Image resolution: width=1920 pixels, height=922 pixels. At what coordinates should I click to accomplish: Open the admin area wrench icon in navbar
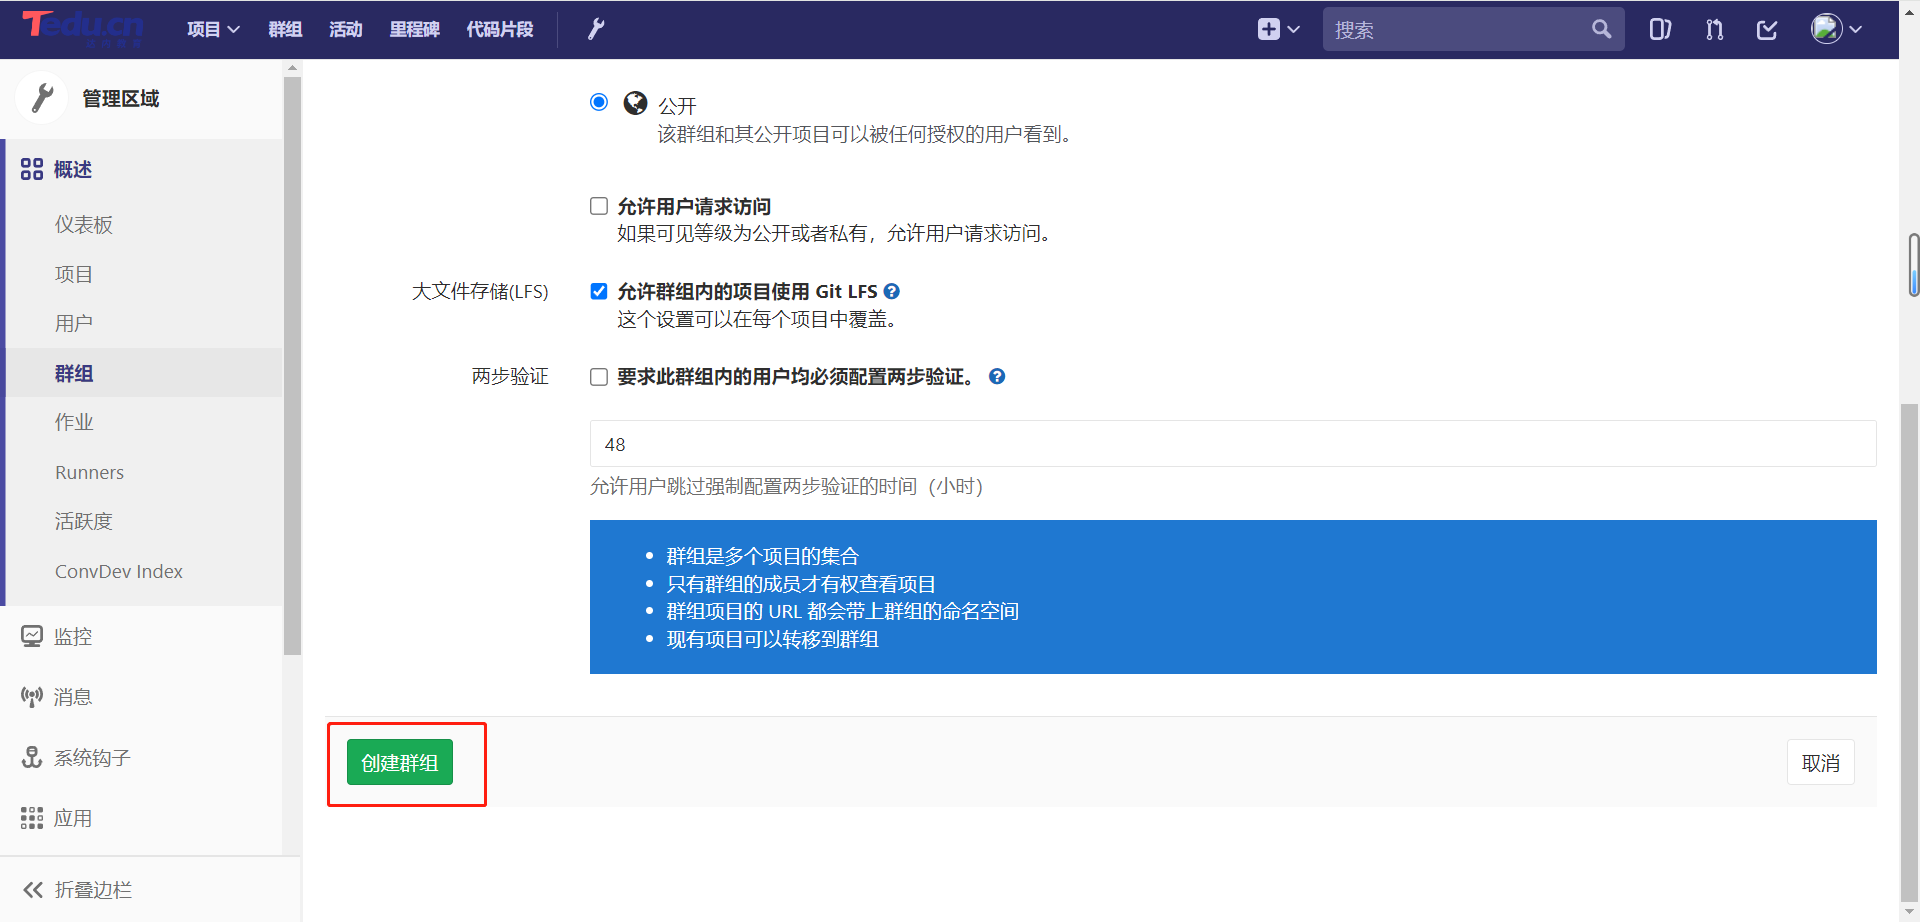(x=596, y=29)
